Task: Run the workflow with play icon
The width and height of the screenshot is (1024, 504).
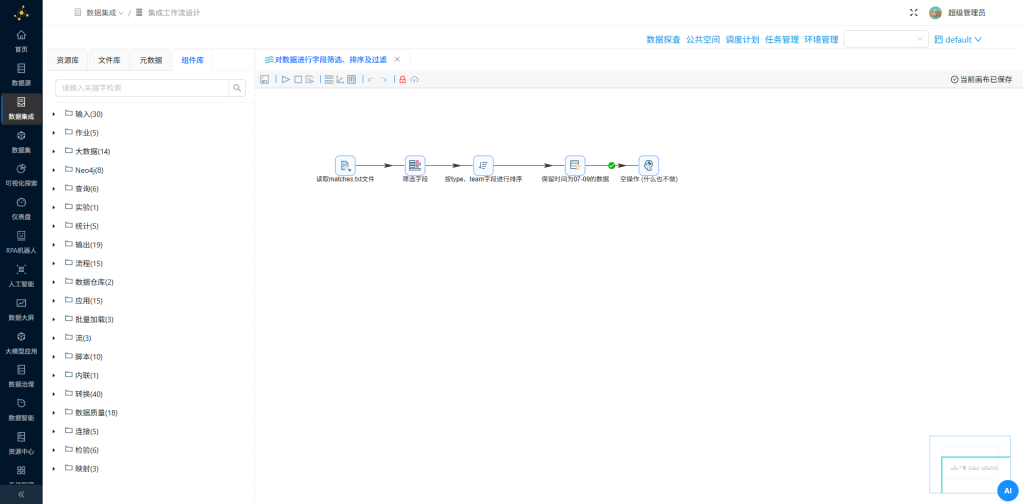Action: [x=286, y=79]
